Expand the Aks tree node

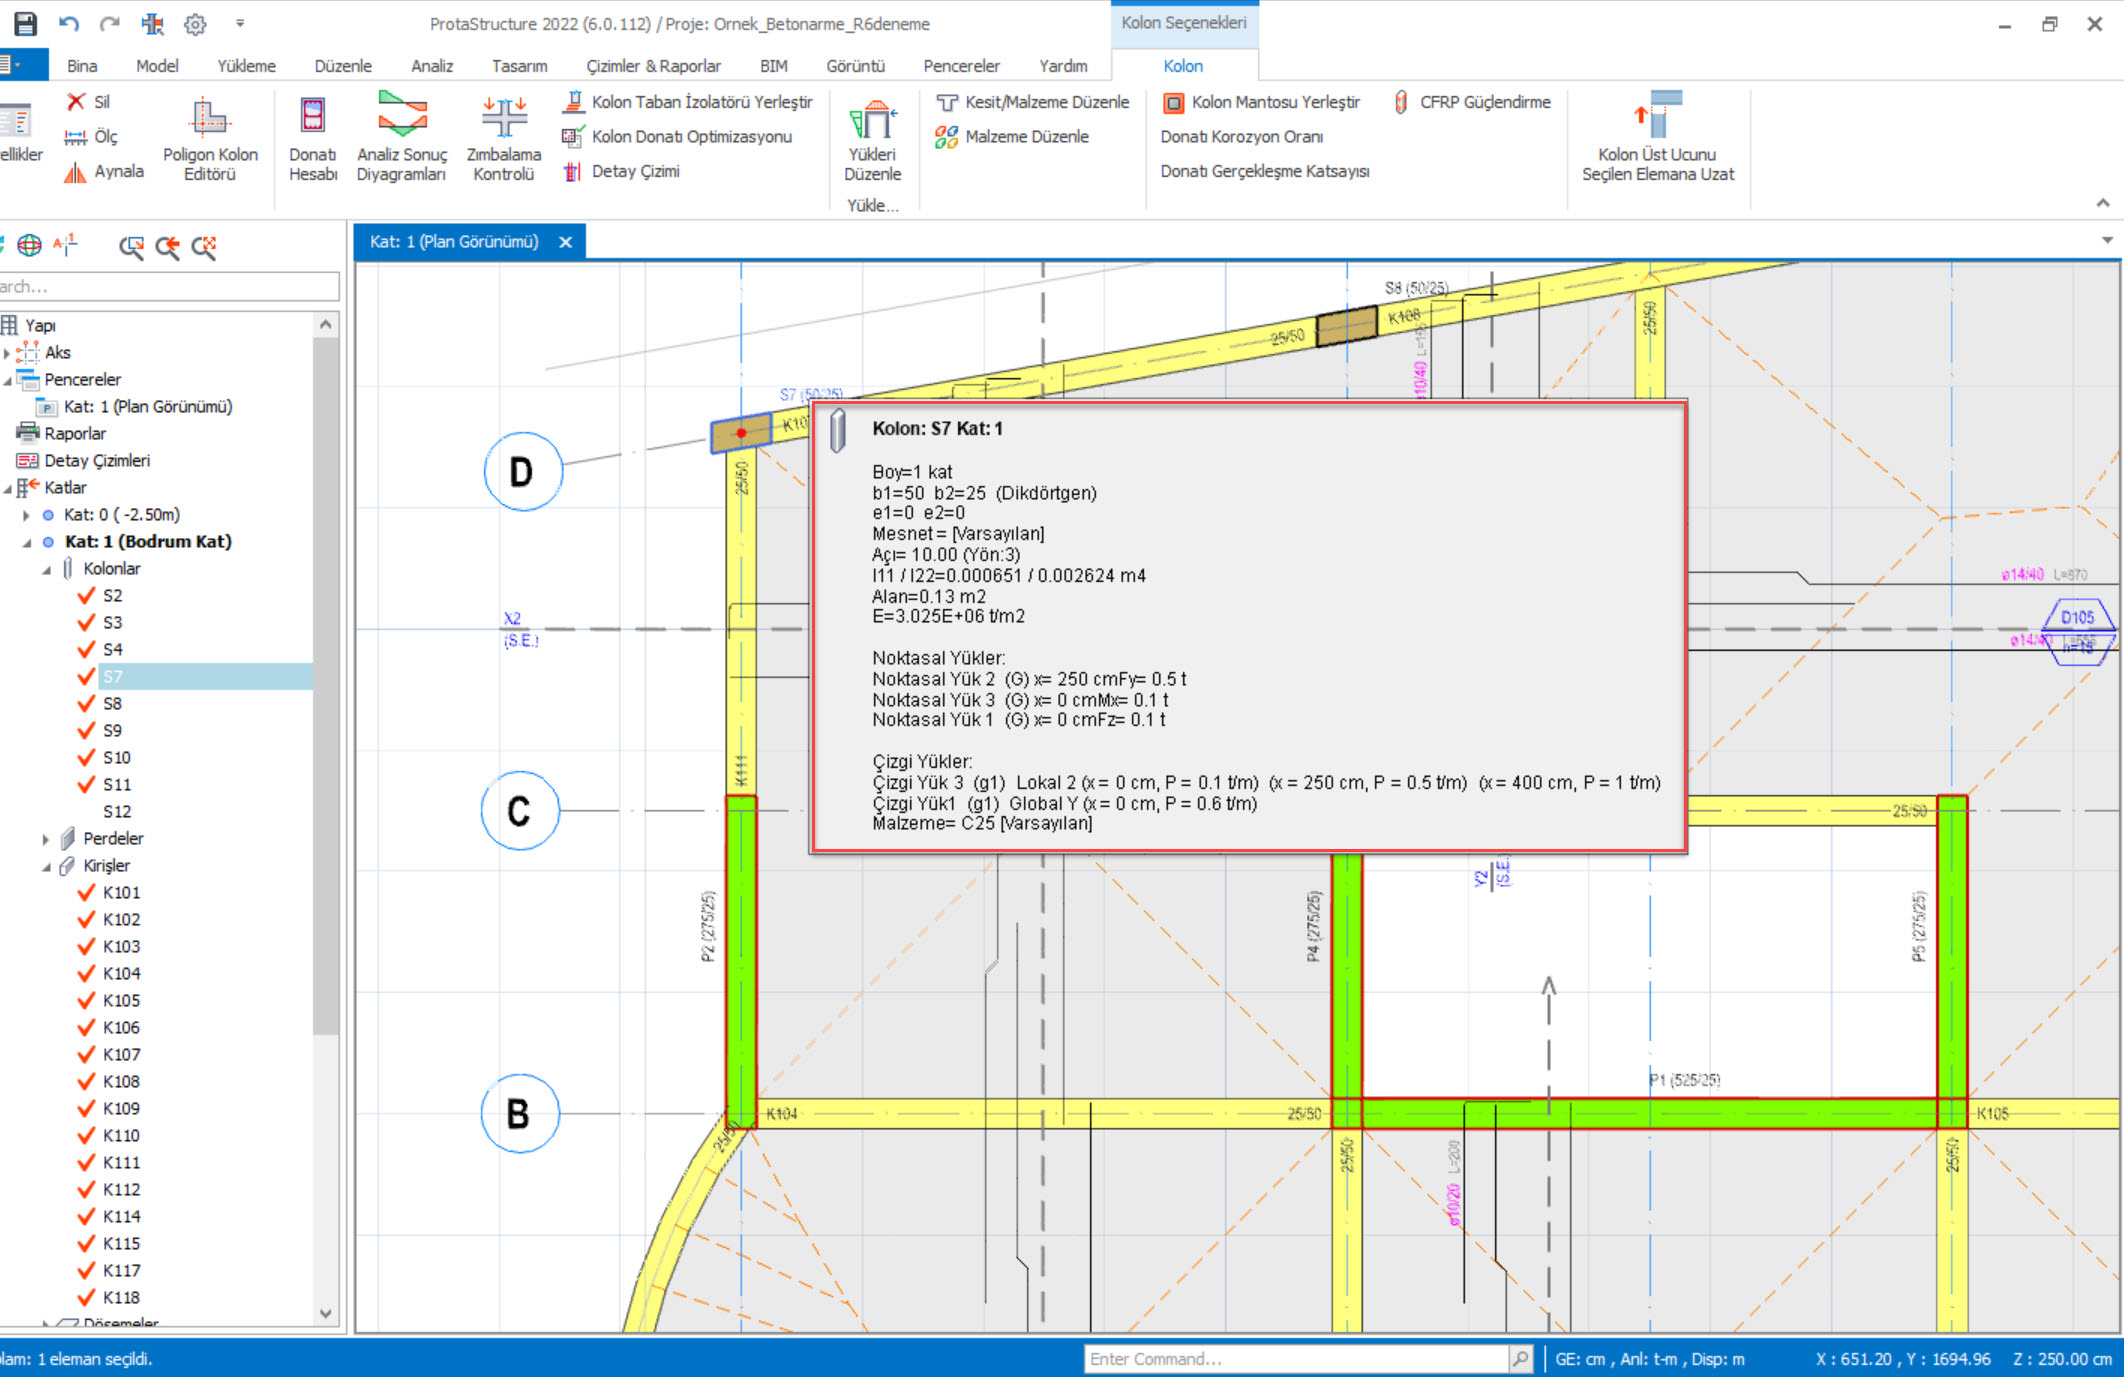click(7, 353)
